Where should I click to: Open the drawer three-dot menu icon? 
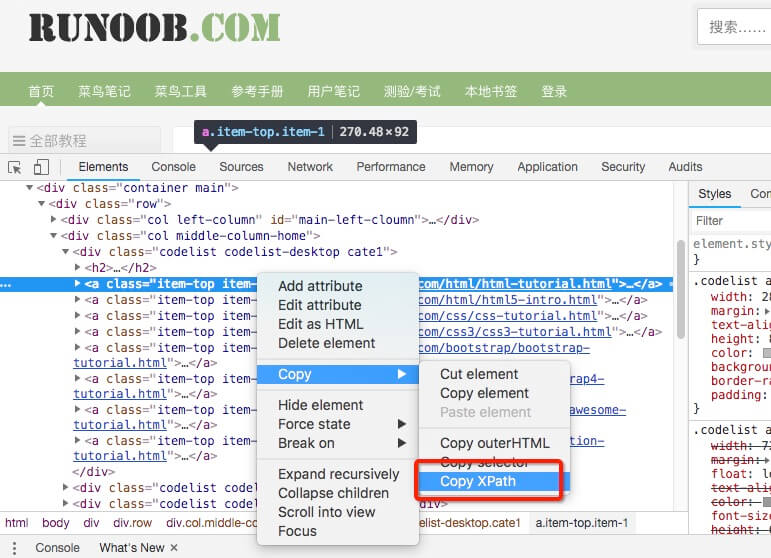click(x=14, y=548)
